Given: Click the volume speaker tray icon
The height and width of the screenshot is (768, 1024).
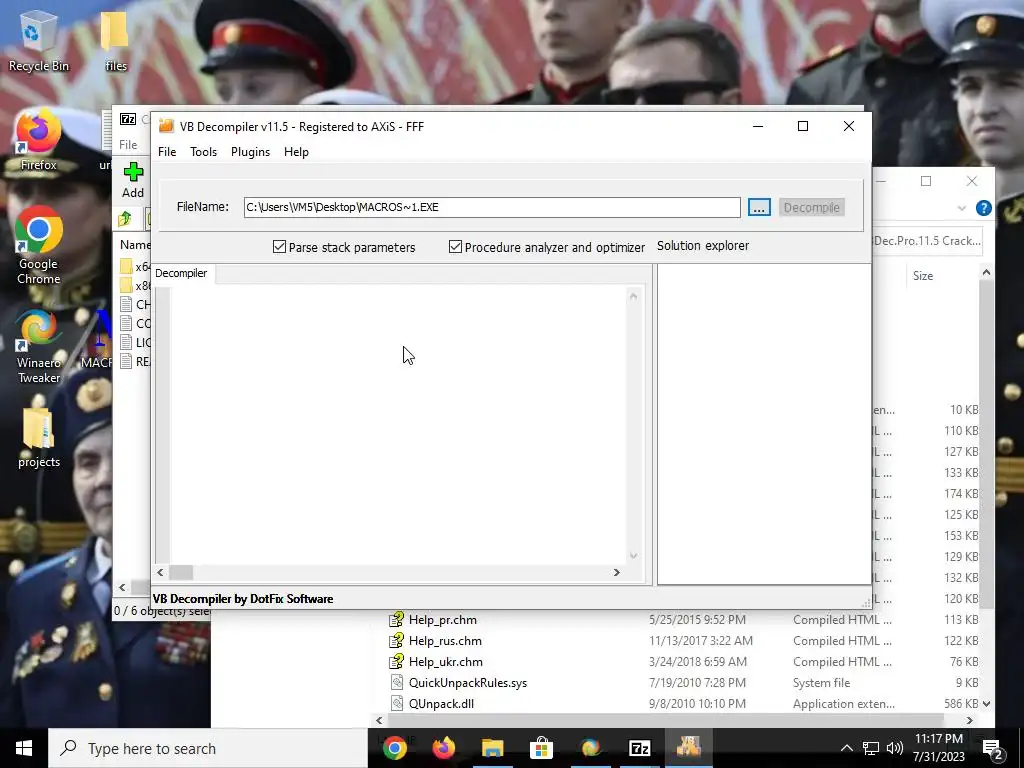Looking at the screenshot, I should 895,748.
